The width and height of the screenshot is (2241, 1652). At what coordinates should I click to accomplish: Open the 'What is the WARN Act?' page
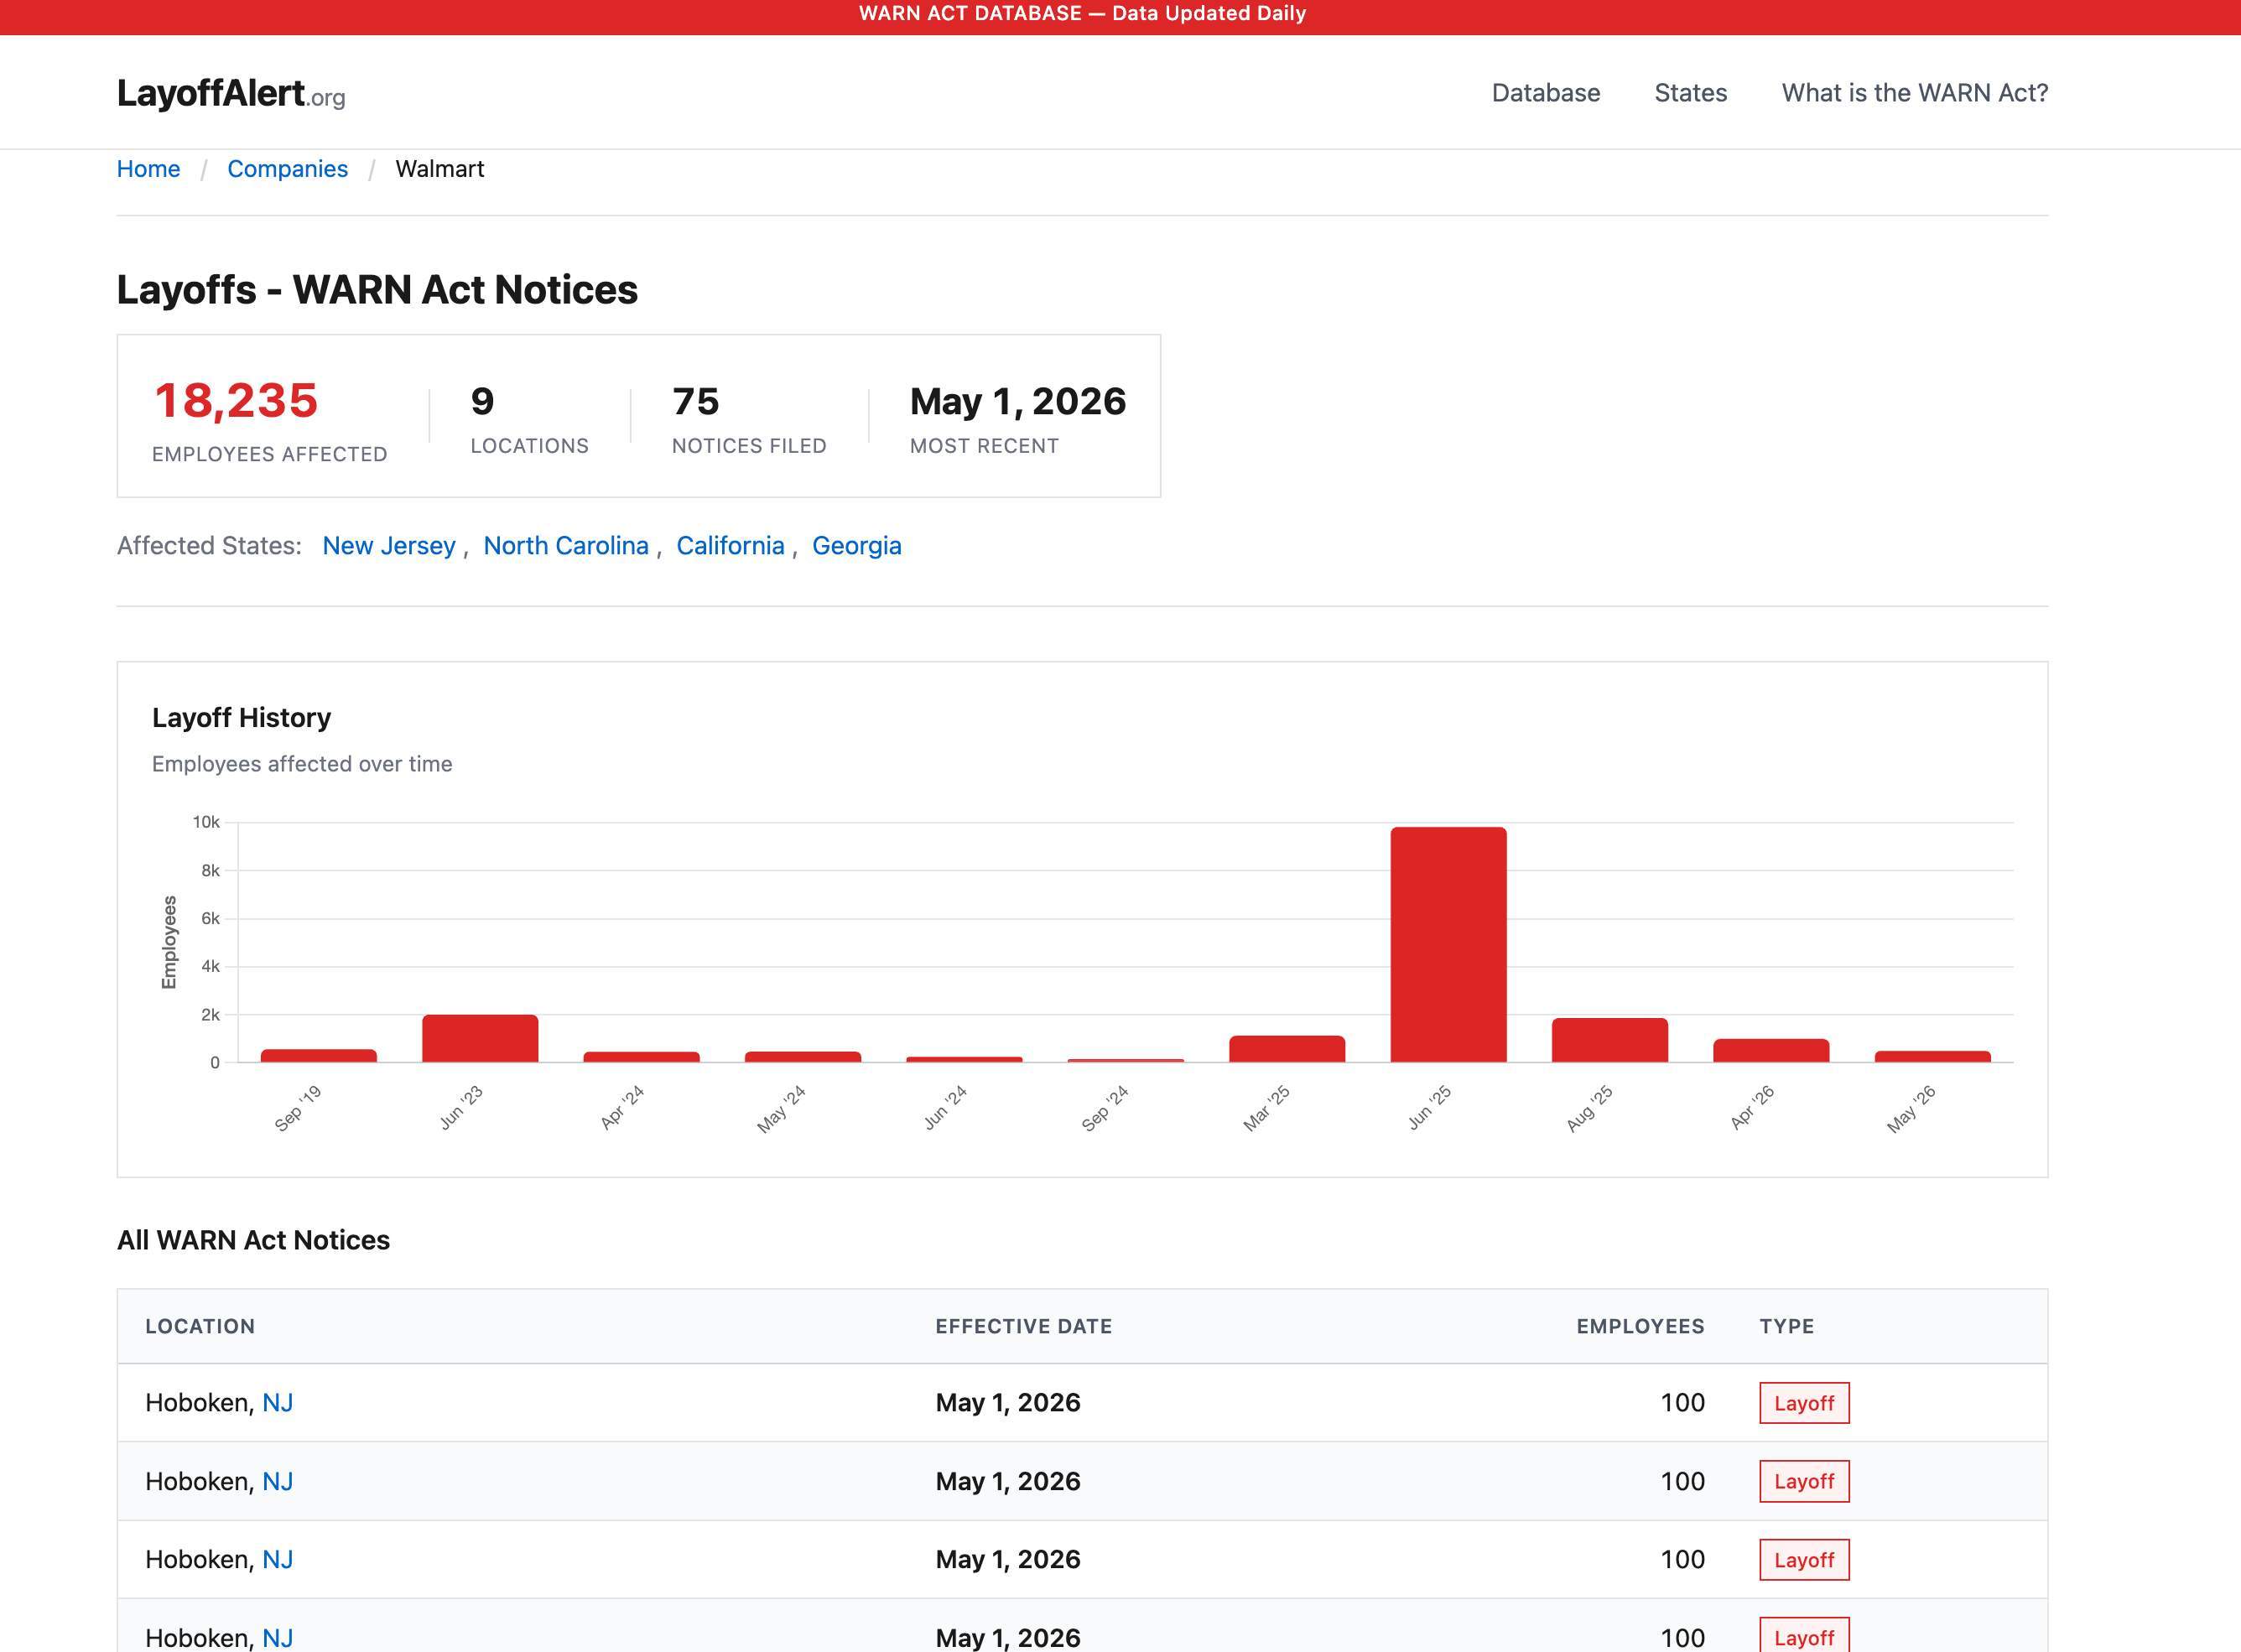[1914, 92]
